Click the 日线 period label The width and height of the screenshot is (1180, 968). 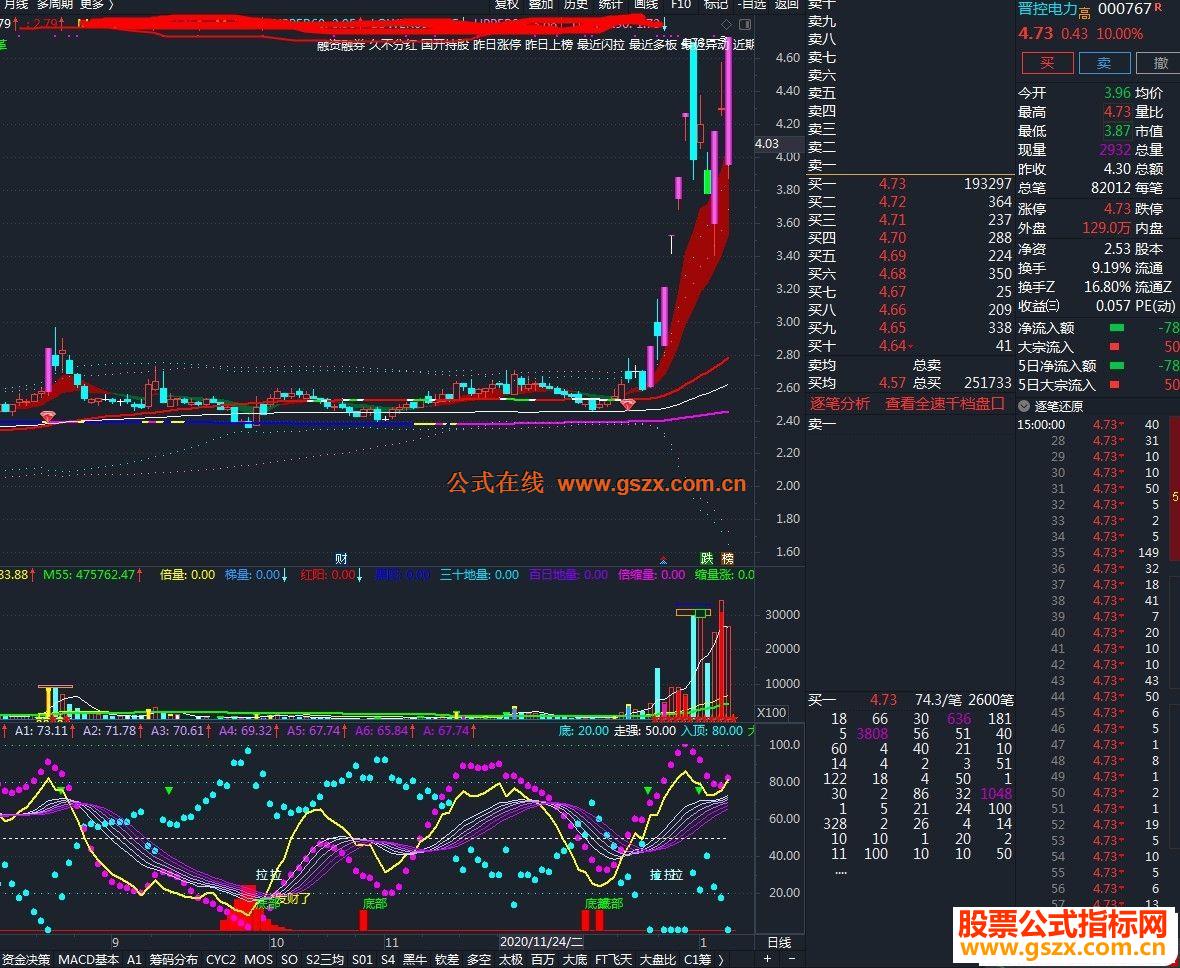click(779, 942)
